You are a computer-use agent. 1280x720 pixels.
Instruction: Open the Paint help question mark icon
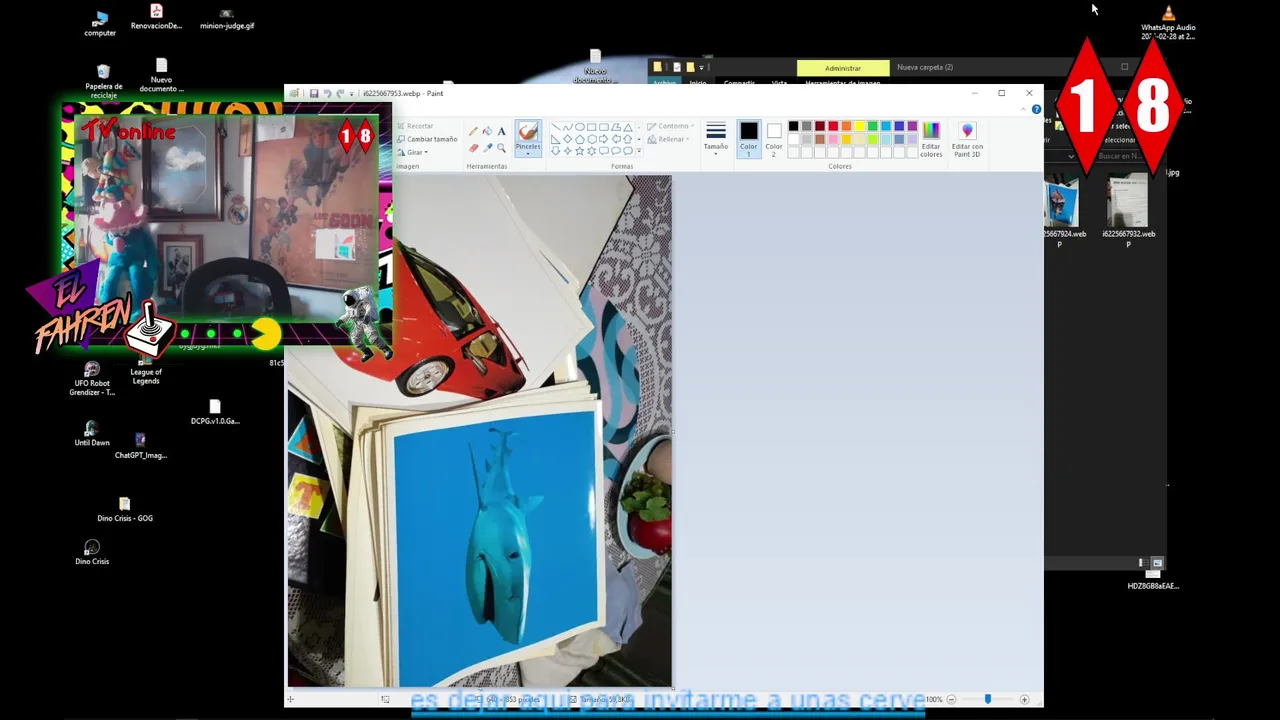tap(1036, 109)
